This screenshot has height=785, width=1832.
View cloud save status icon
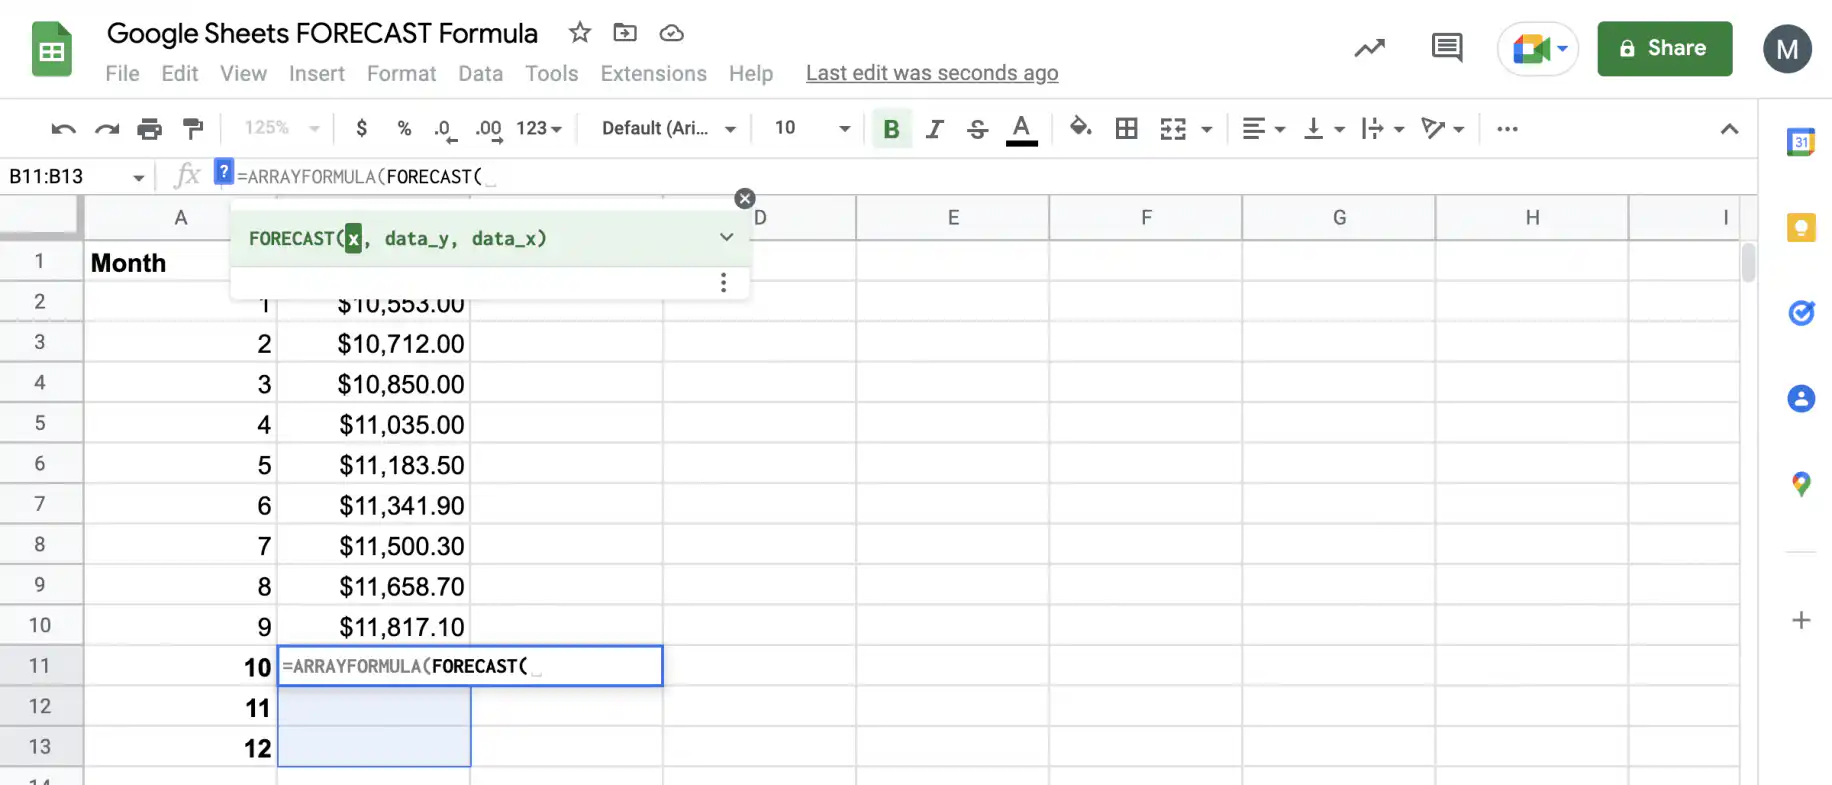point(672,33)
